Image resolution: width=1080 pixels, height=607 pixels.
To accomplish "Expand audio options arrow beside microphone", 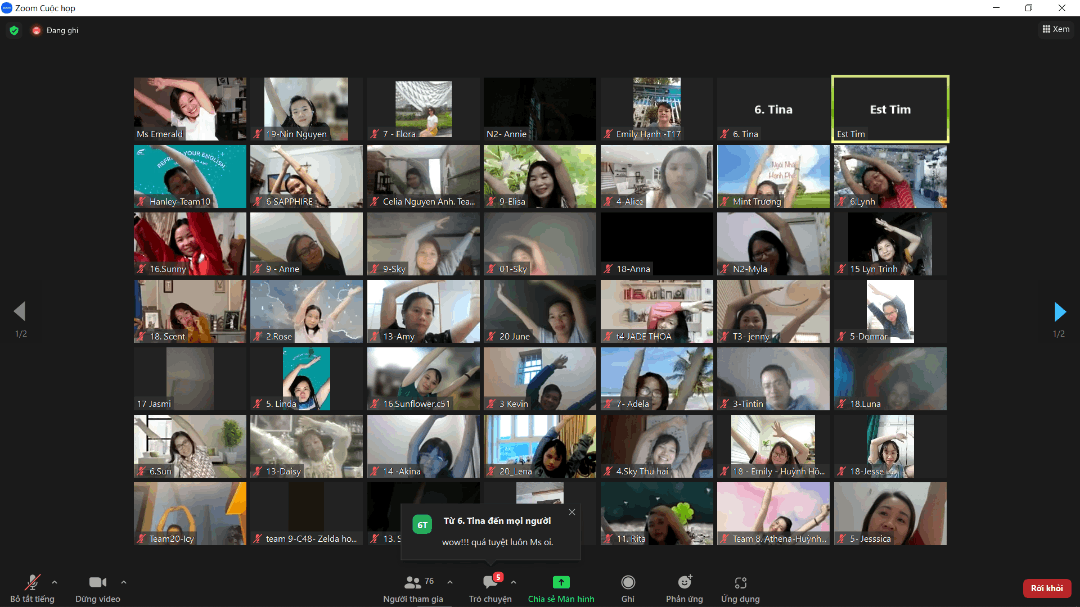I will click(x=54, y=582).
